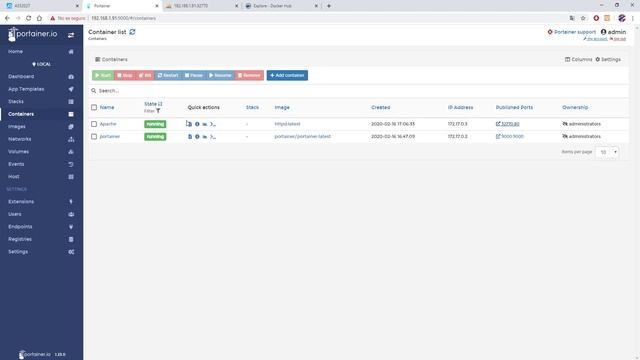Open the Chrome three-dot menu
The height and width of the screenshot is (360, 640).
(633, 18)
